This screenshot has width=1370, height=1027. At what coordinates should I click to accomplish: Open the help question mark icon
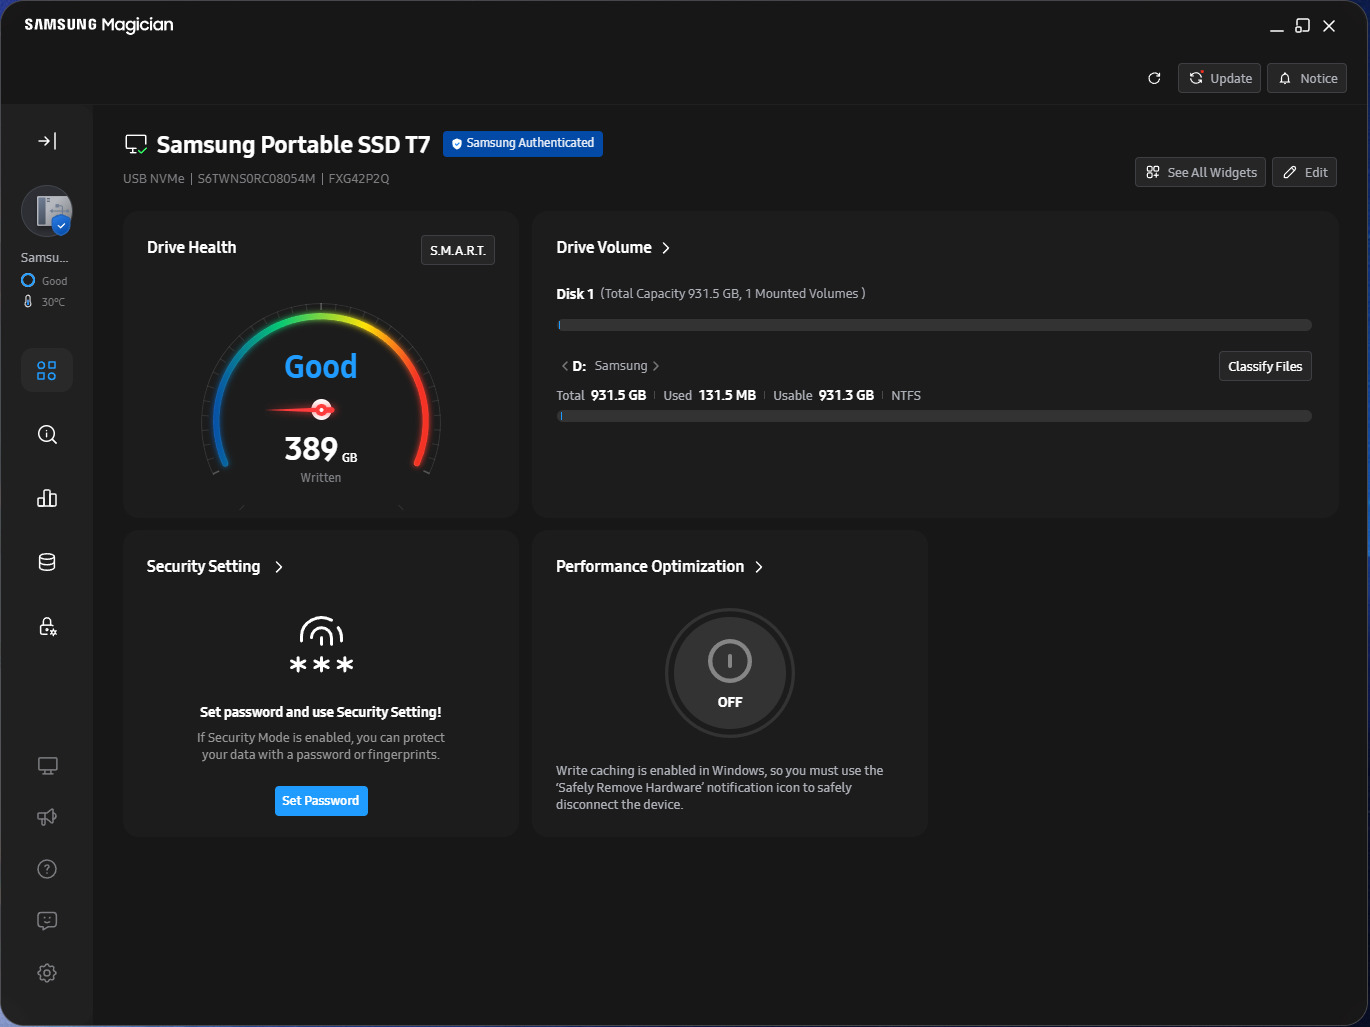[x=47, y=869]
